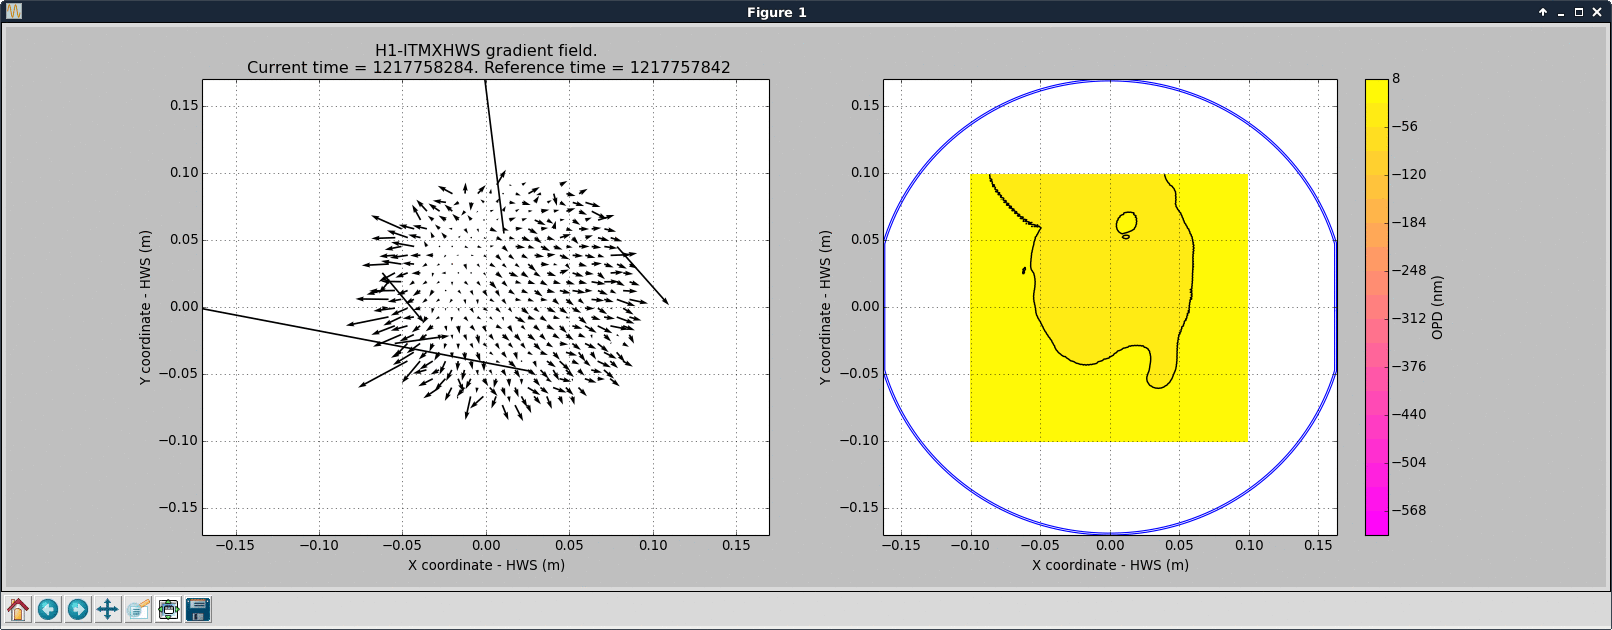
Task: Click the small closed contour loop in the OPD map
Action: 1126,222
